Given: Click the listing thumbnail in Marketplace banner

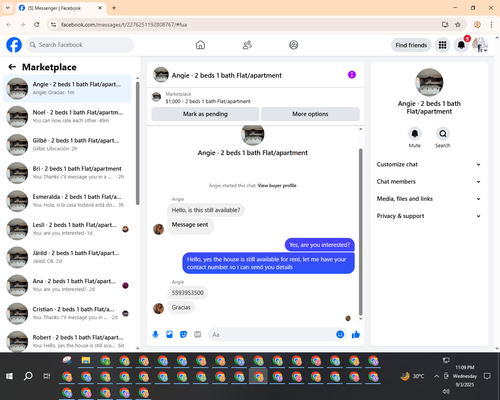Looking at the screenshot, I should coord(156,97).
